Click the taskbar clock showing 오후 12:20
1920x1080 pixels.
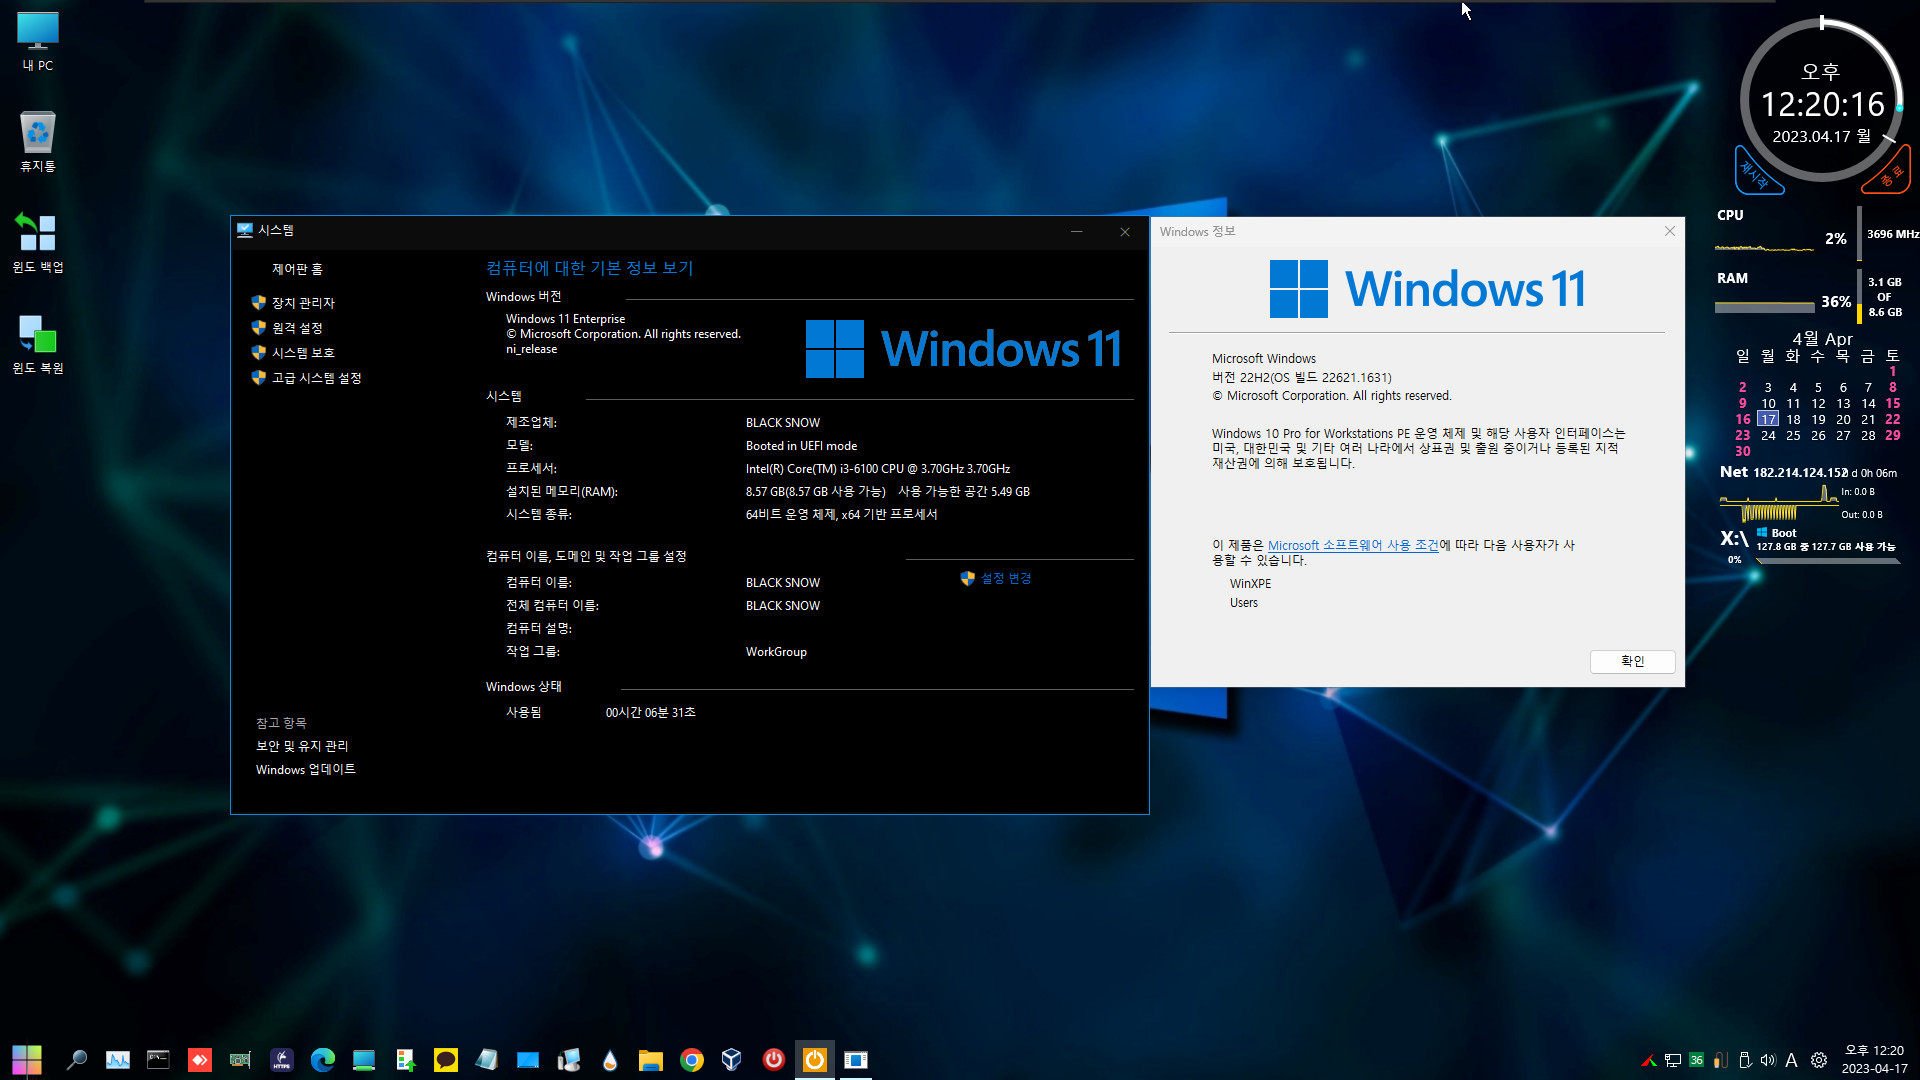pos(1875,1059)
